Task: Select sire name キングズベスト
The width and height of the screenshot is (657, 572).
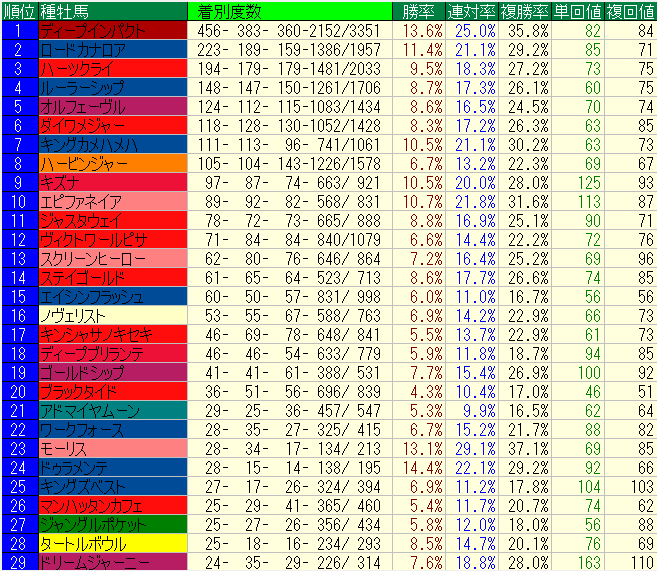Action: click(113, 487)
